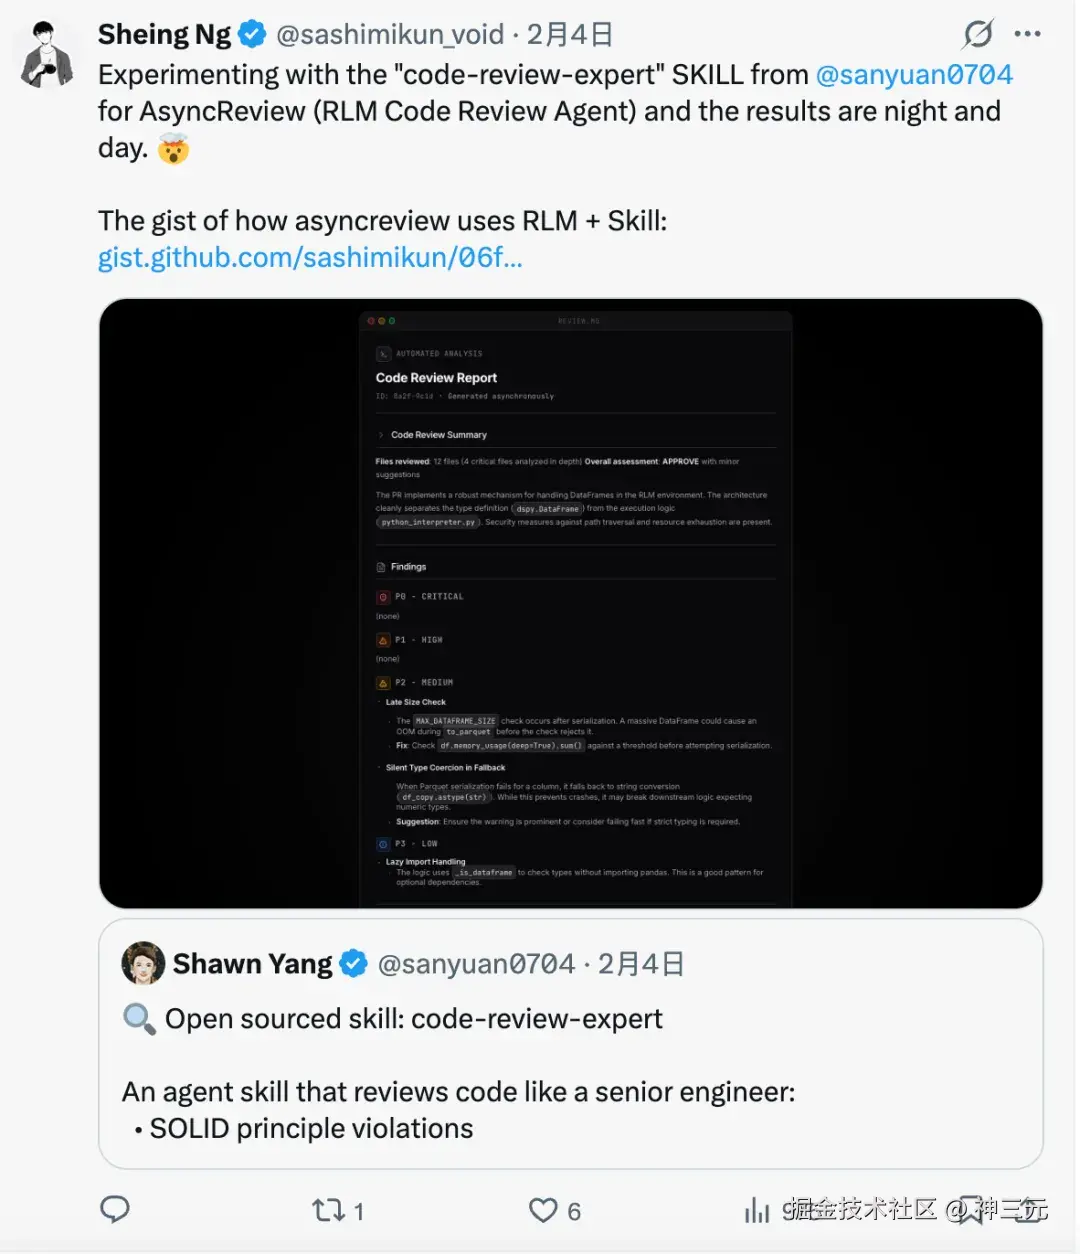This screenshot has width=1080, height=1254.
Task: Click Sheing Ng's profile avatar
Action: point(48,55)
